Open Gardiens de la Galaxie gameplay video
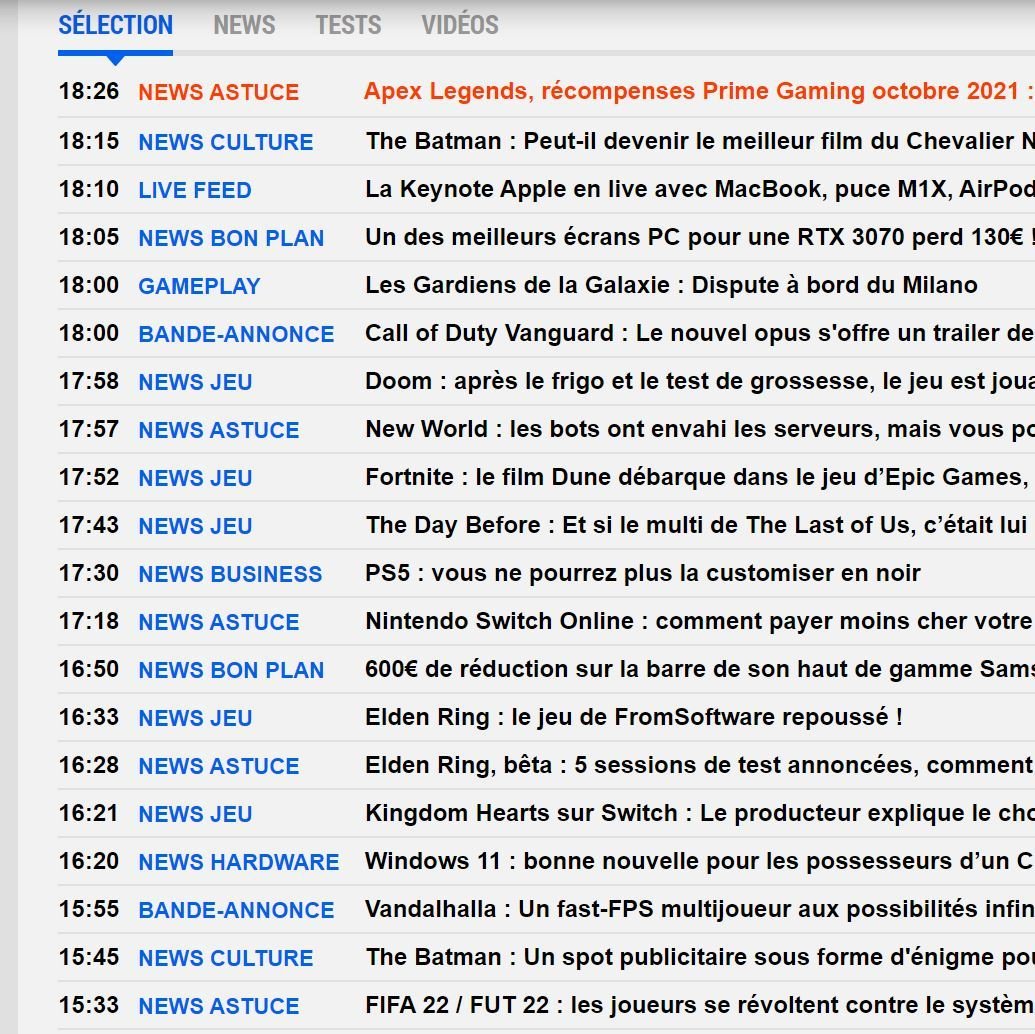The image size is (1035, 1034). (x=671, y=285)
